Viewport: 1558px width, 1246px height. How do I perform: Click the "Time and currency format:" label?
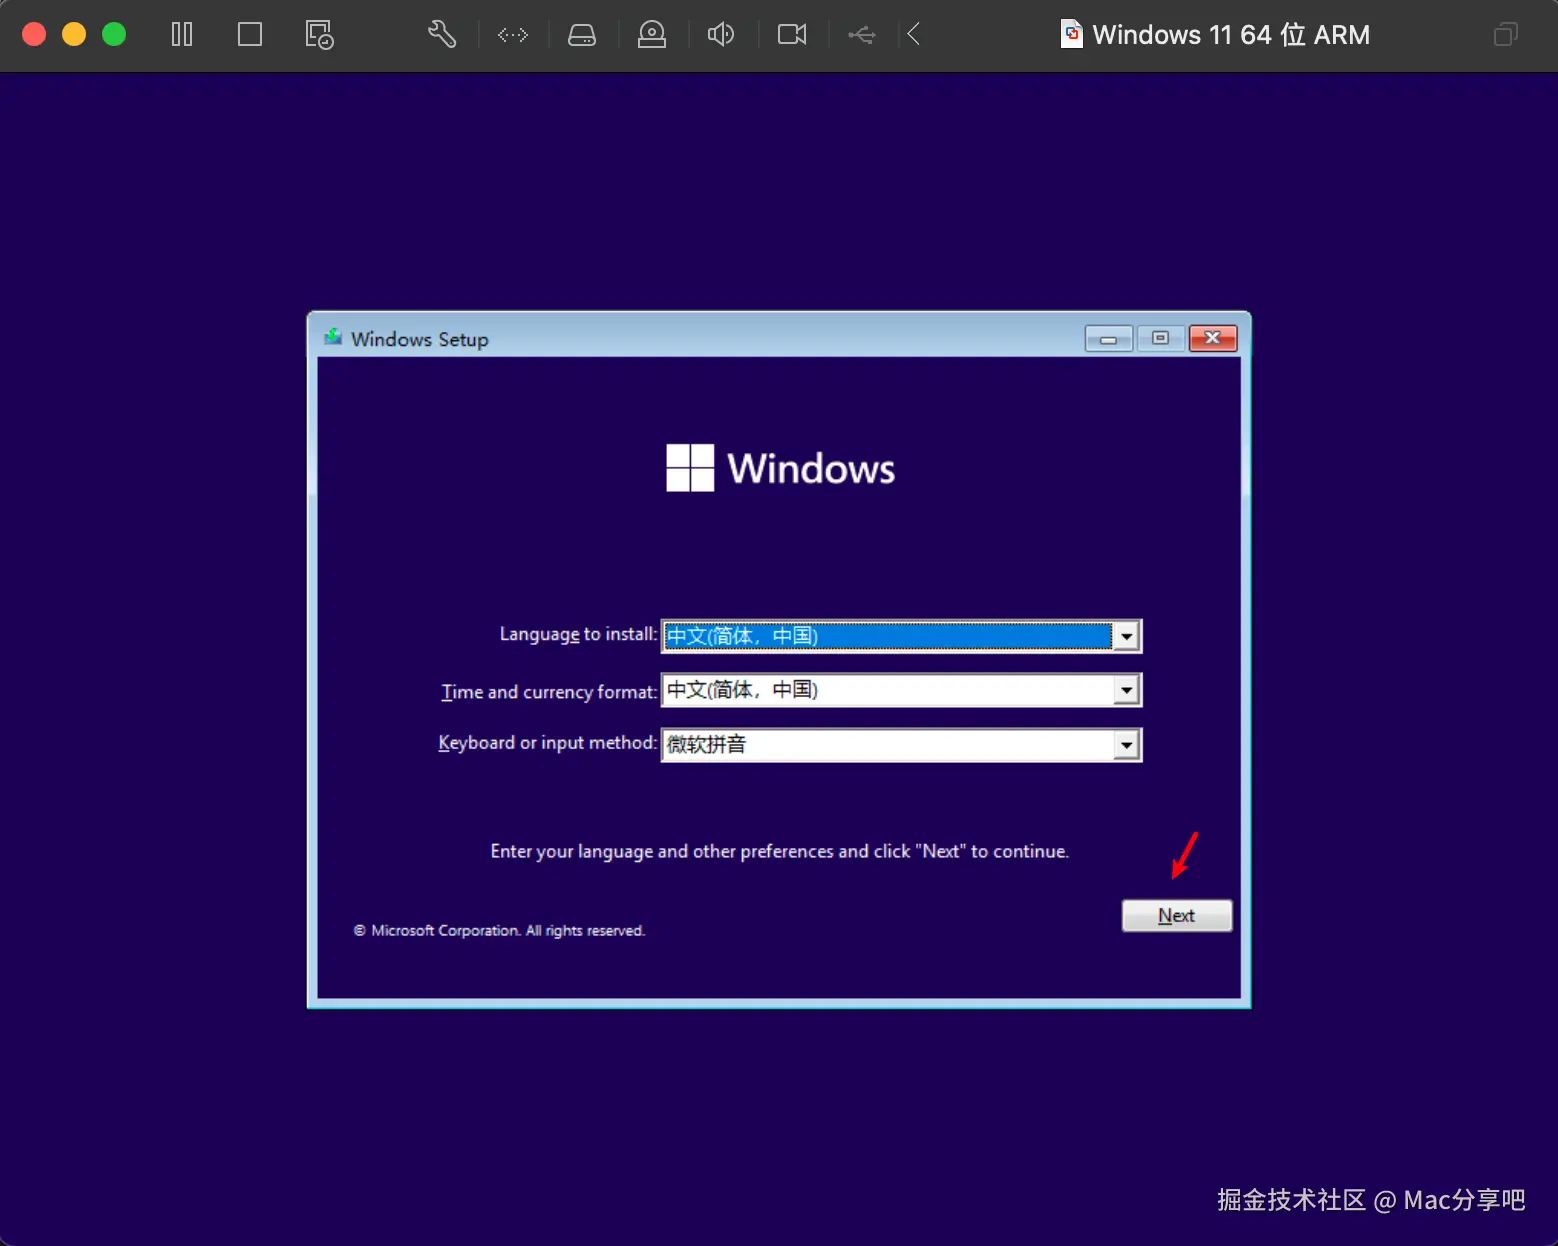[549, 692]
